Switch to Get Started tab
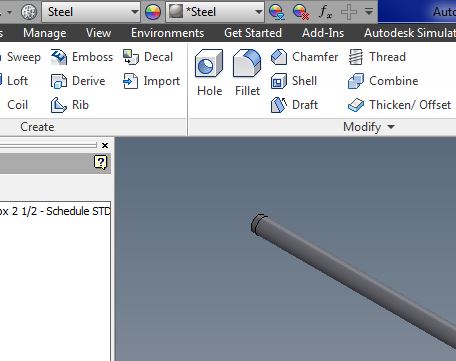 coord(253,33)
